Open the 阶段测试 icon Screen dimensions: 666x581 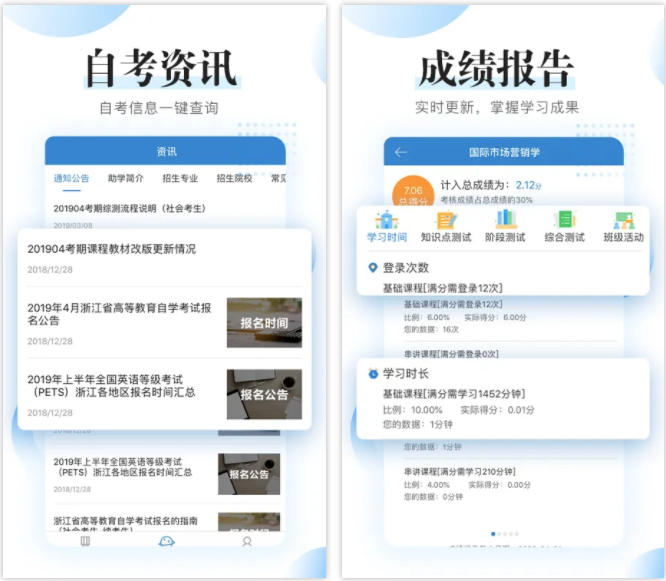505,227
